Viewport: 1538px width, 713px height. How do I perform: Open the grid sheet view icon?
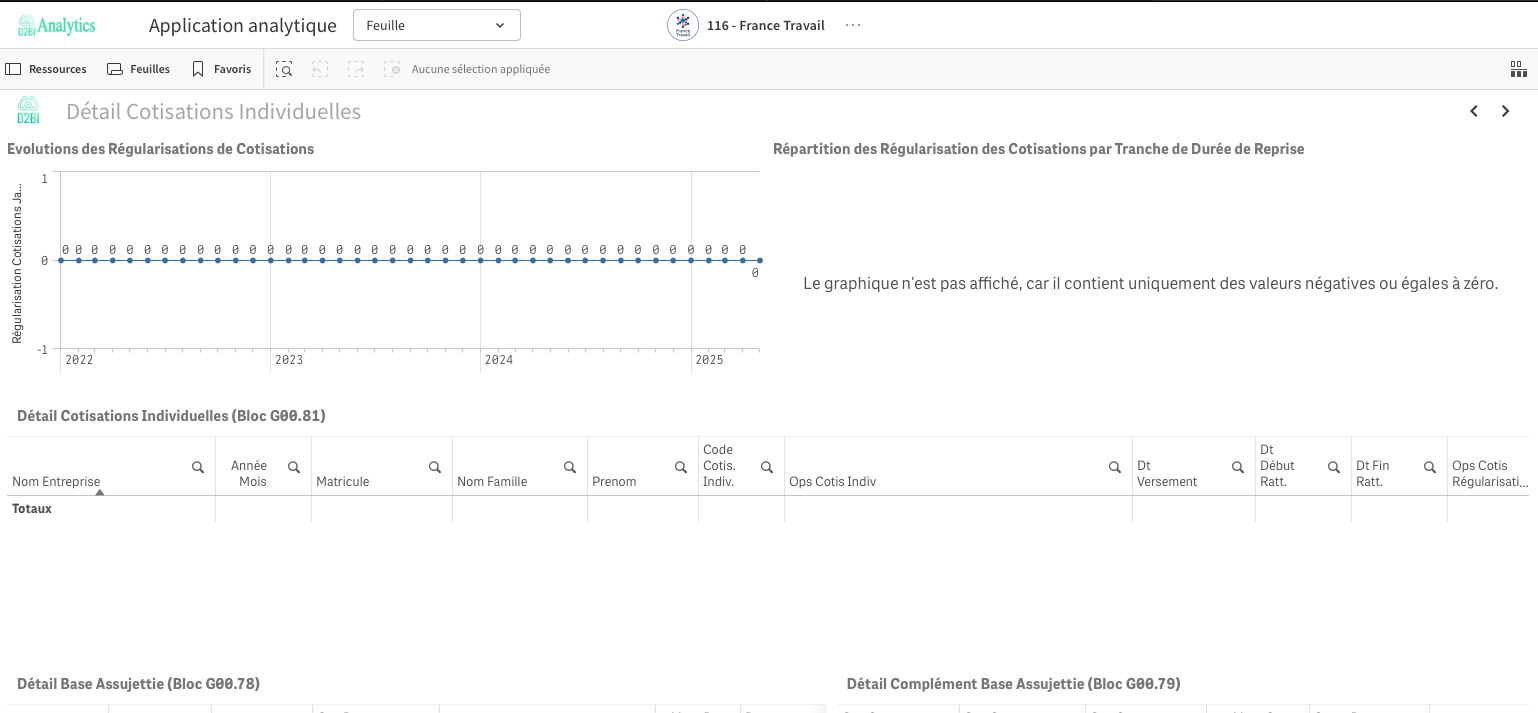click(1518, 69)
